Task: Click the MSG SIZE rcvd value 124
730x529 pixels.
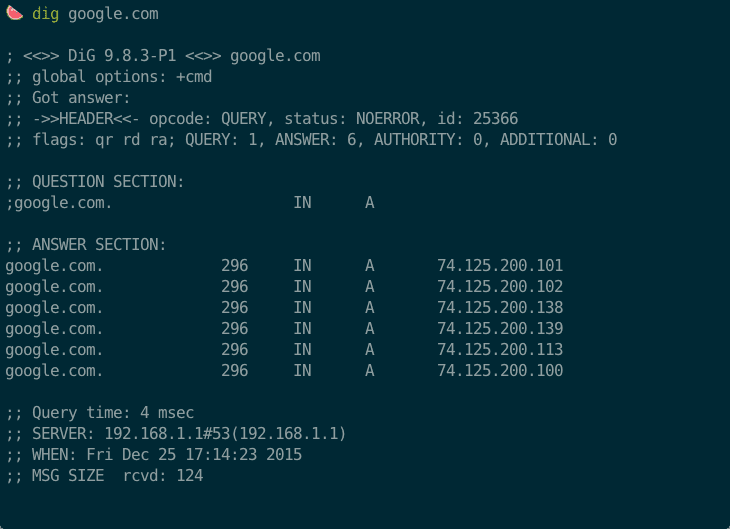Action: (189, 476)
